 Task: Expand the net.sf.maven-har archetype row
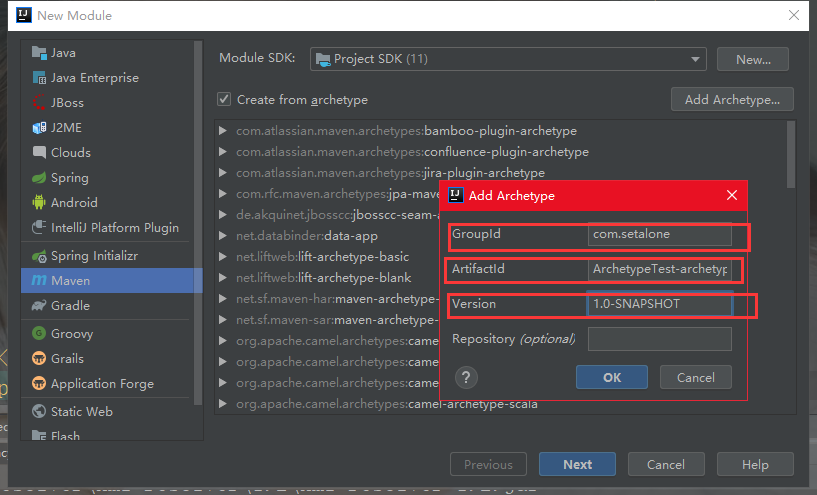tap(223, 299)
